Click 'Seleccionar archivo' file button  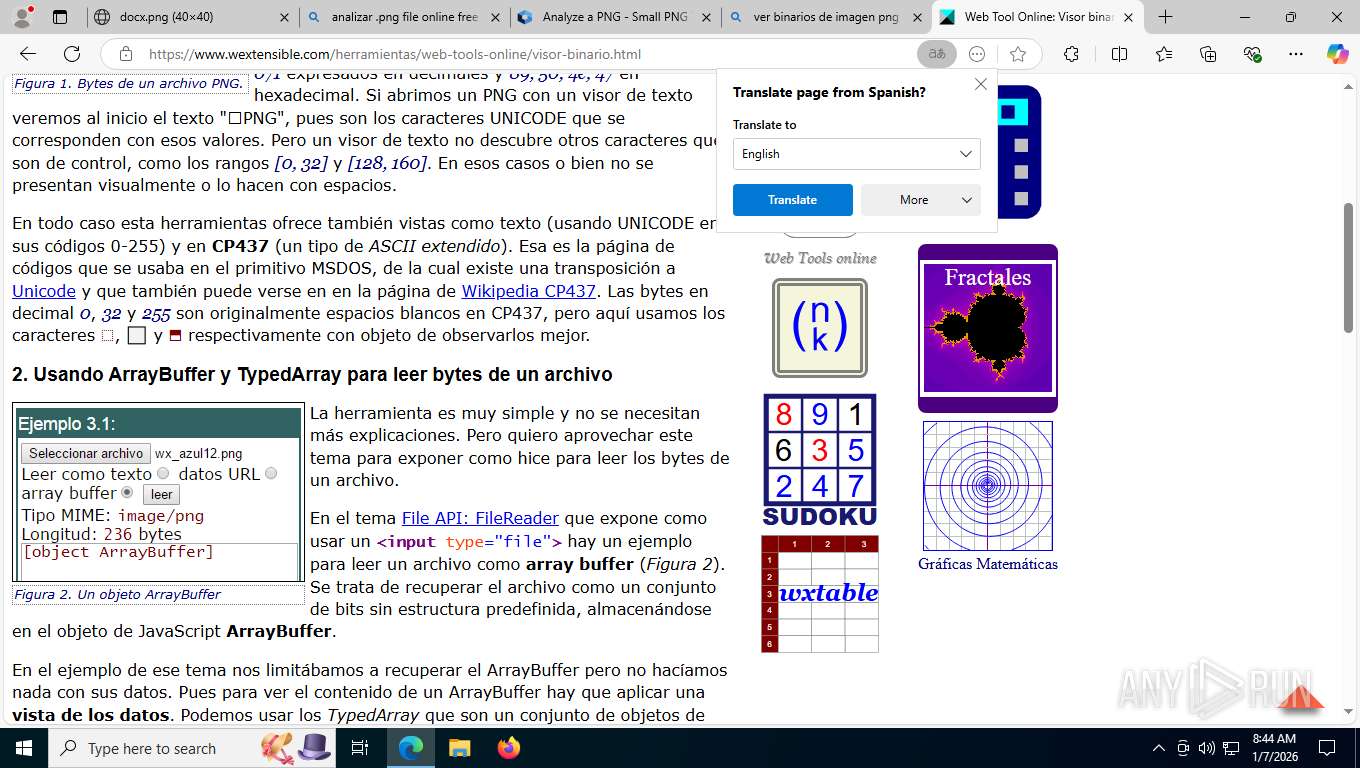pyautogui.click(x=86, y=454)
